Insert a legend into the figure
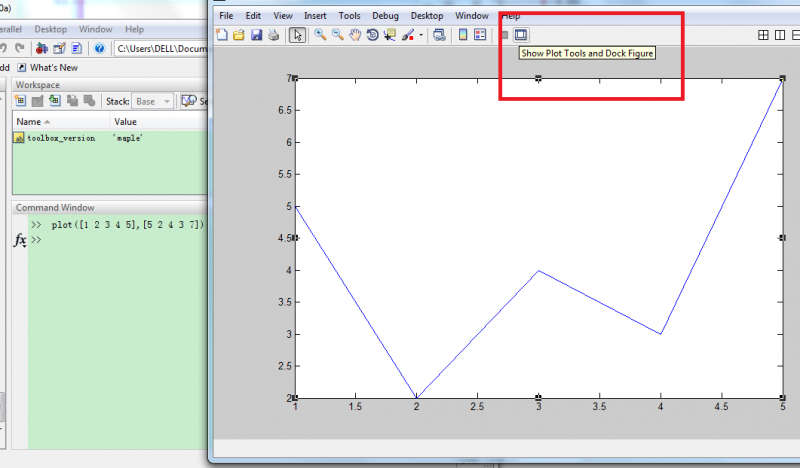The image size is (800, 468). click(480, 35)
